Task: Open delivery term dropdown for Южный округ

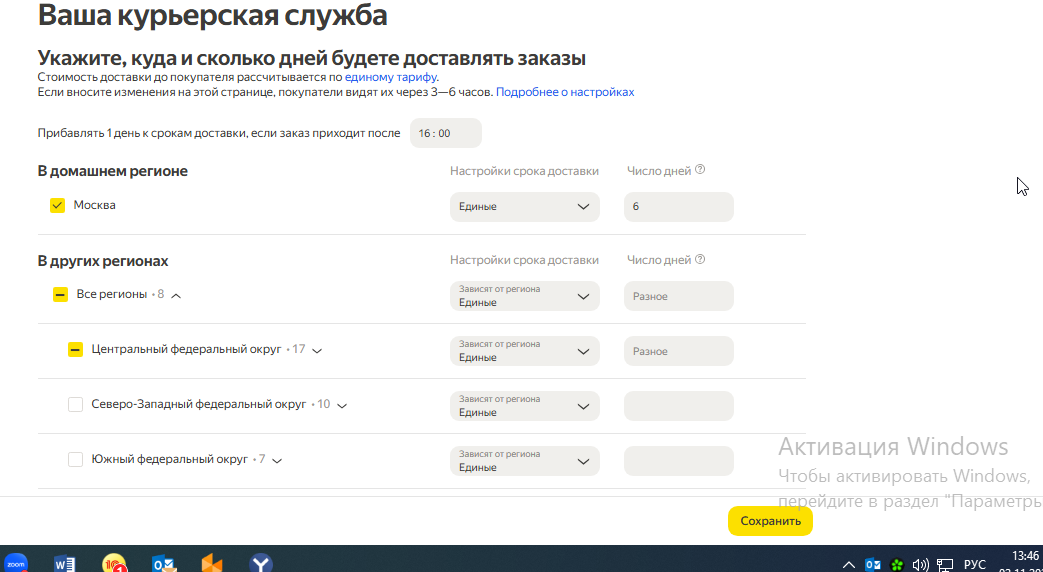Action: pyautogui.click(x=525, y=462)
